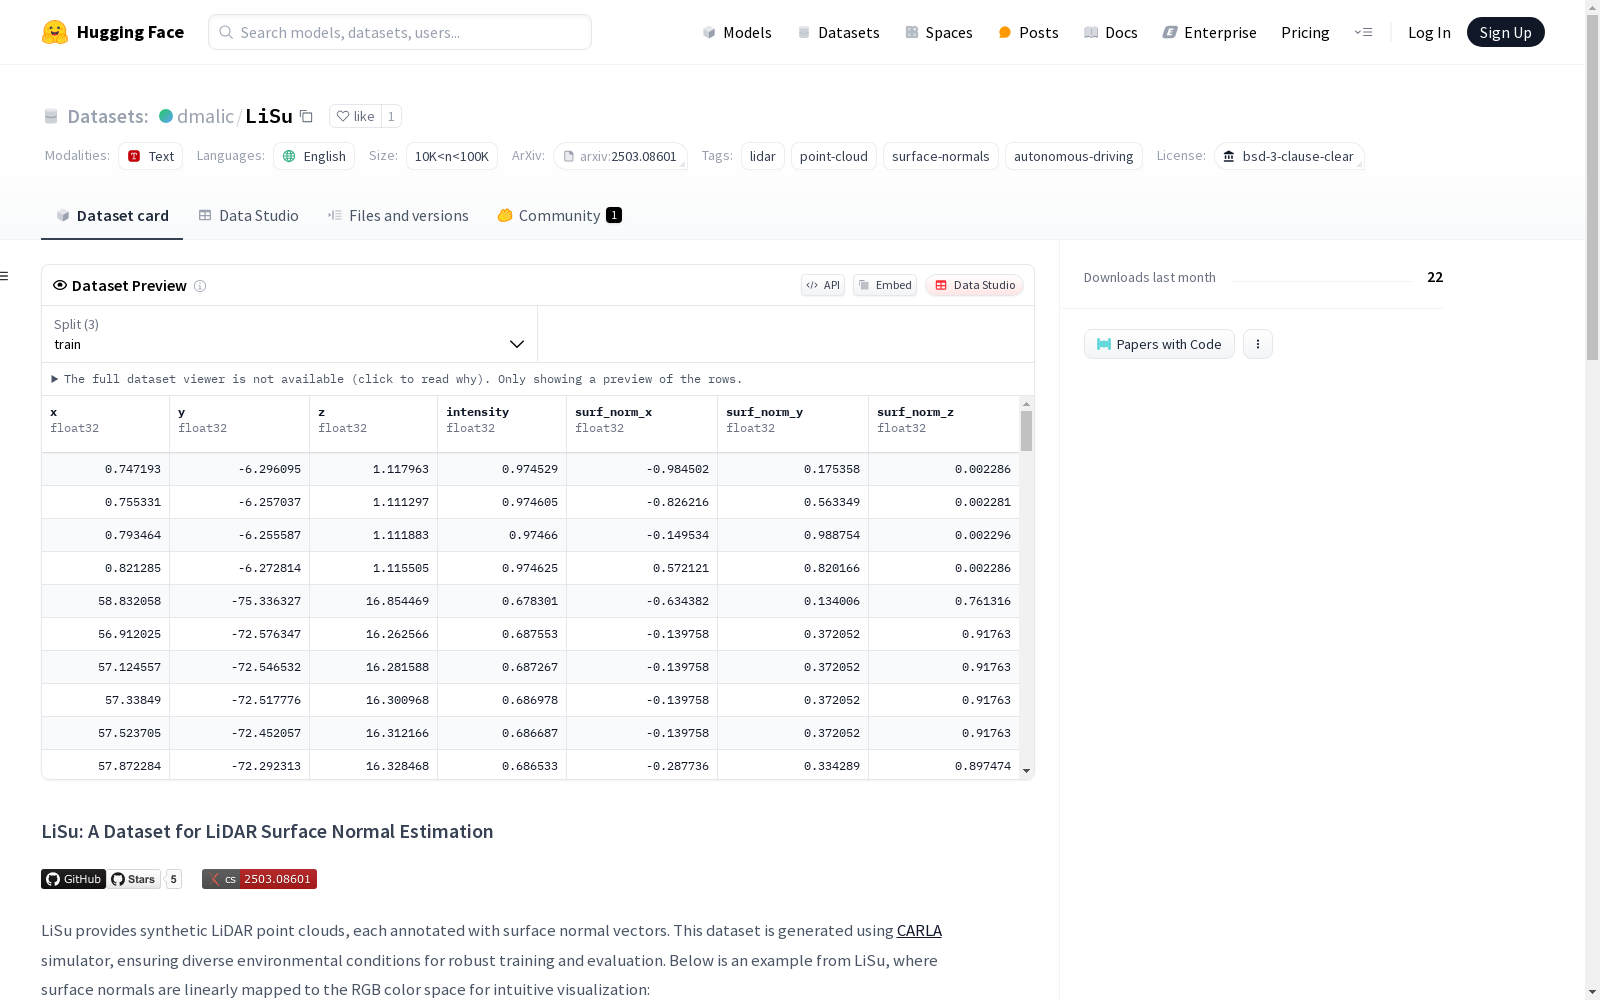Open Enterprise in the top navigation
Image resolution: width=1600 pixels, height=1000 pixels.
(1210, 32)
